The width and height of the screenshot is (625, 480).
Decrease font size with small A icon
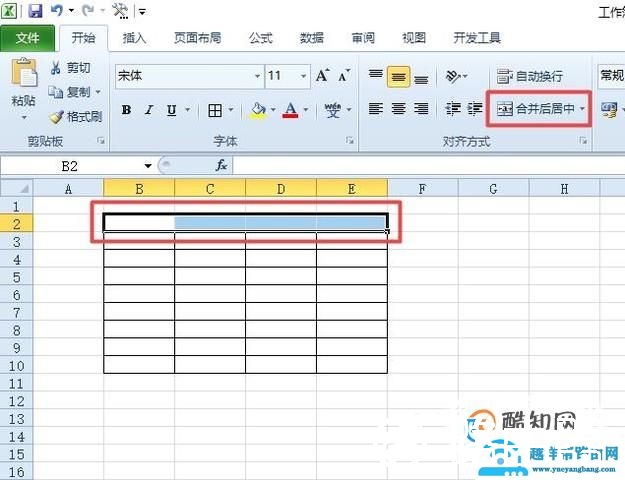click(x=344, y=75)
